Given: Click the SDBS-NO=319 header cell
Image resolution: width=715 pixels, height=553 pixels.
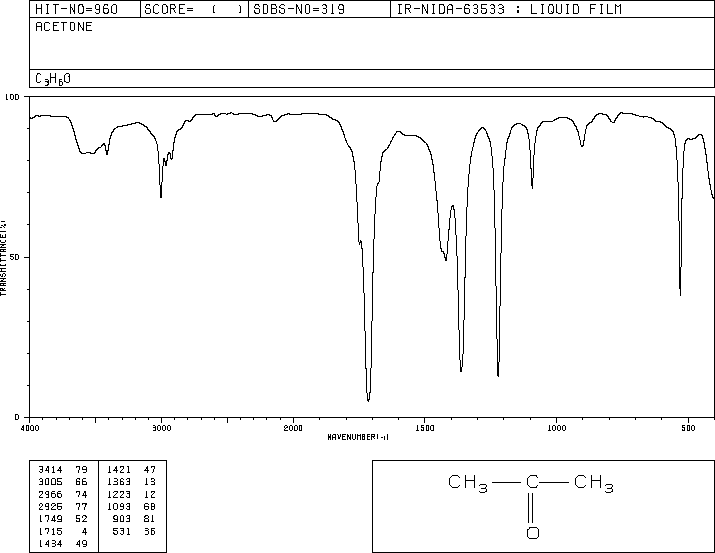Looking at the screenshot, I should point(319,9).
